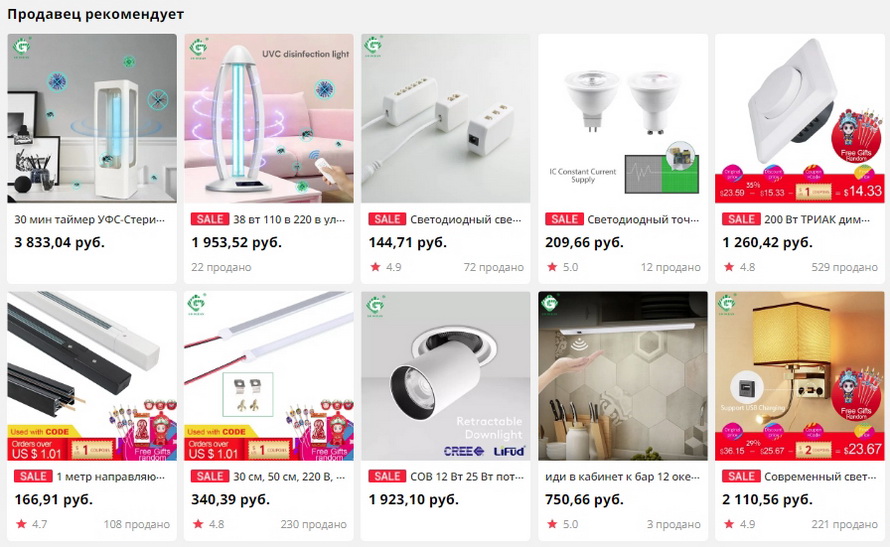Open the white UV sterilizer tower thumbnail

[x=92, y=118]
